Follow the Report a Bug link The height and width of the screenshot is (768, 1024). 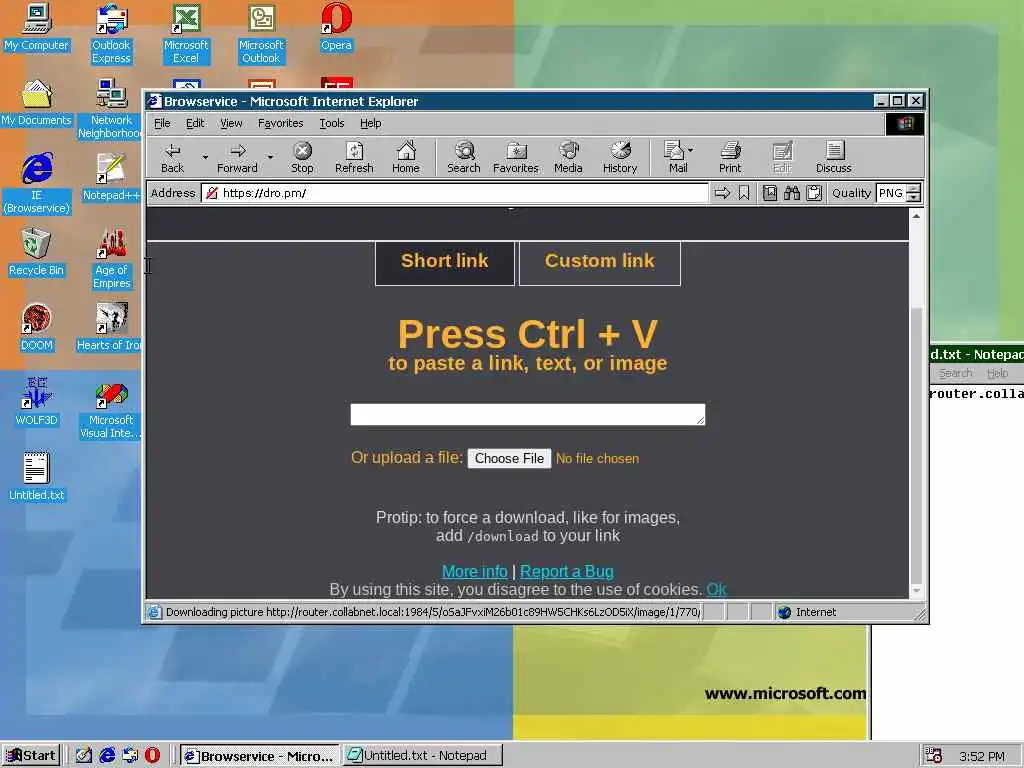click(567, 571)
